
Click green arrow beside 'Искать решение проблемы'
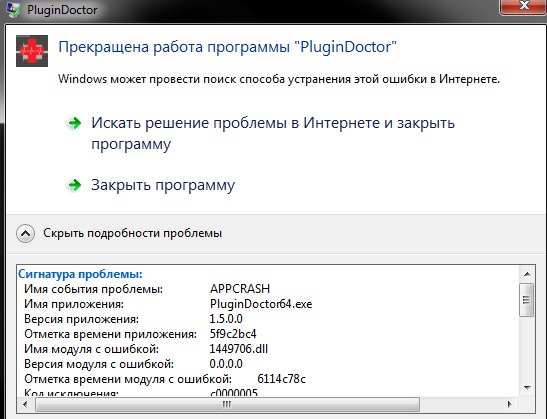(x=74, y=123)
